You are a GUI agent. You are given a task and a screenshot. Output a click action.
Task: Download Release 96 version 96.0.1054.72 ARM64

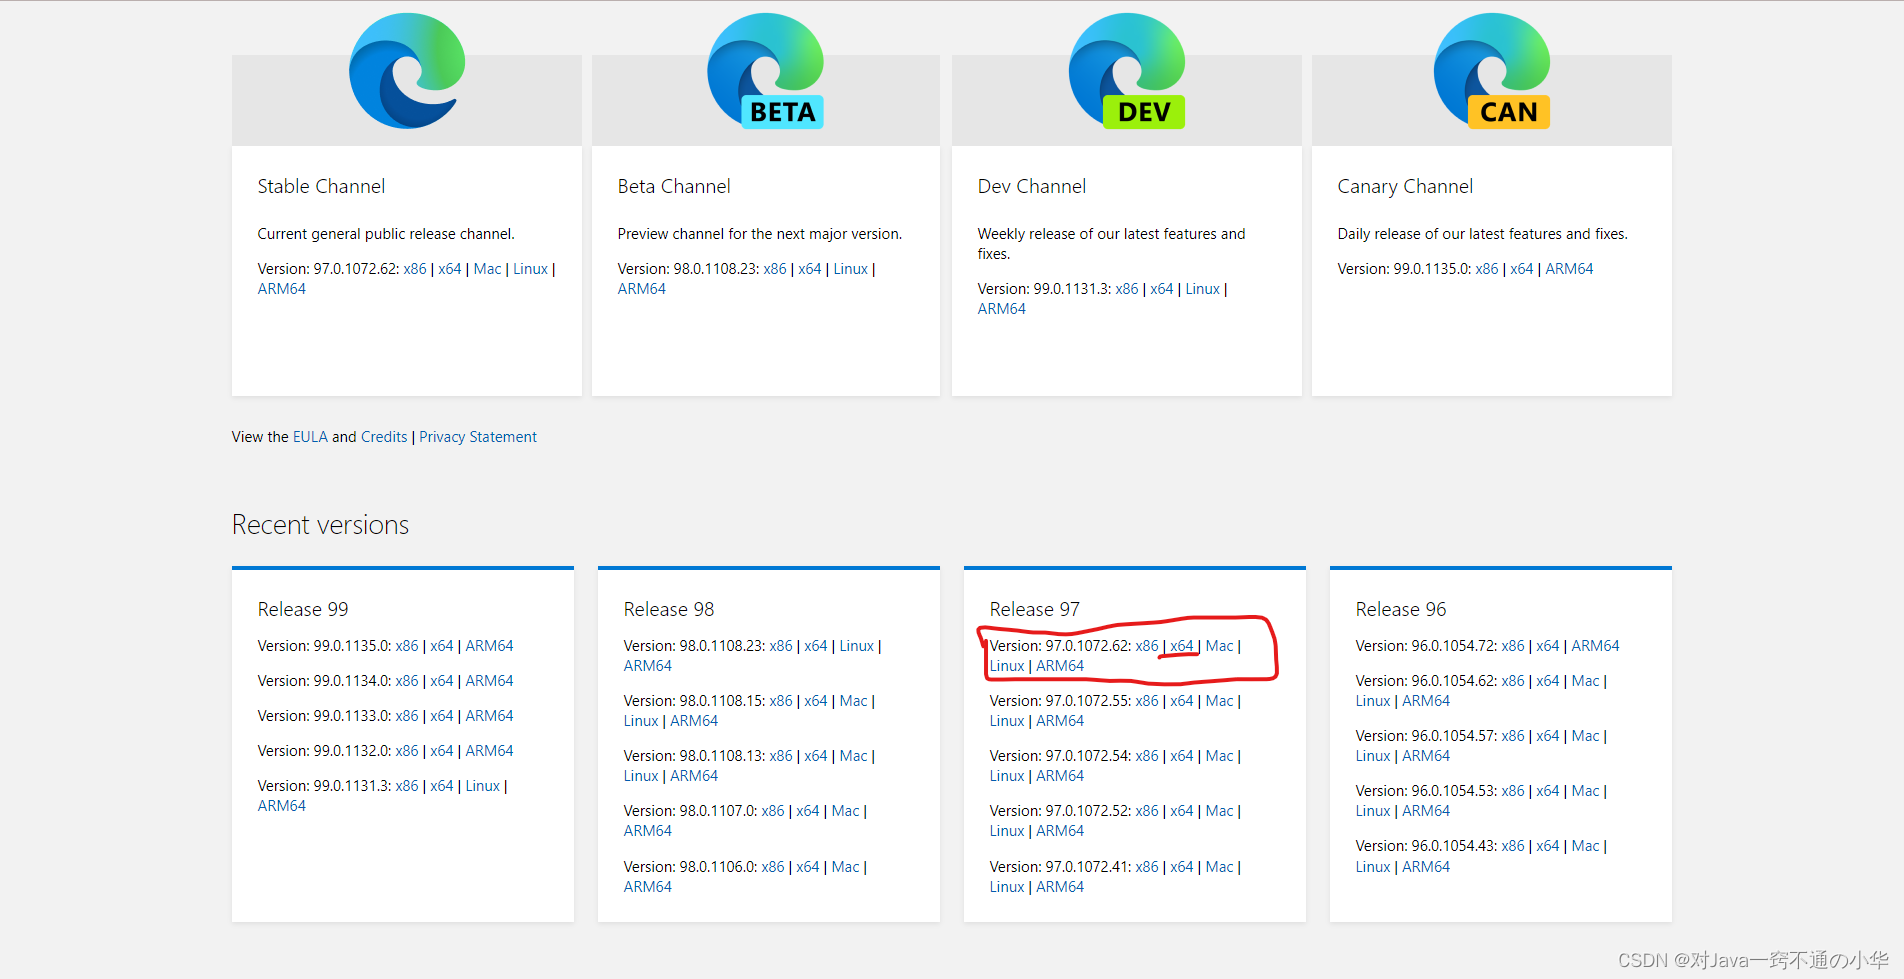click(x=1595, y=646)
